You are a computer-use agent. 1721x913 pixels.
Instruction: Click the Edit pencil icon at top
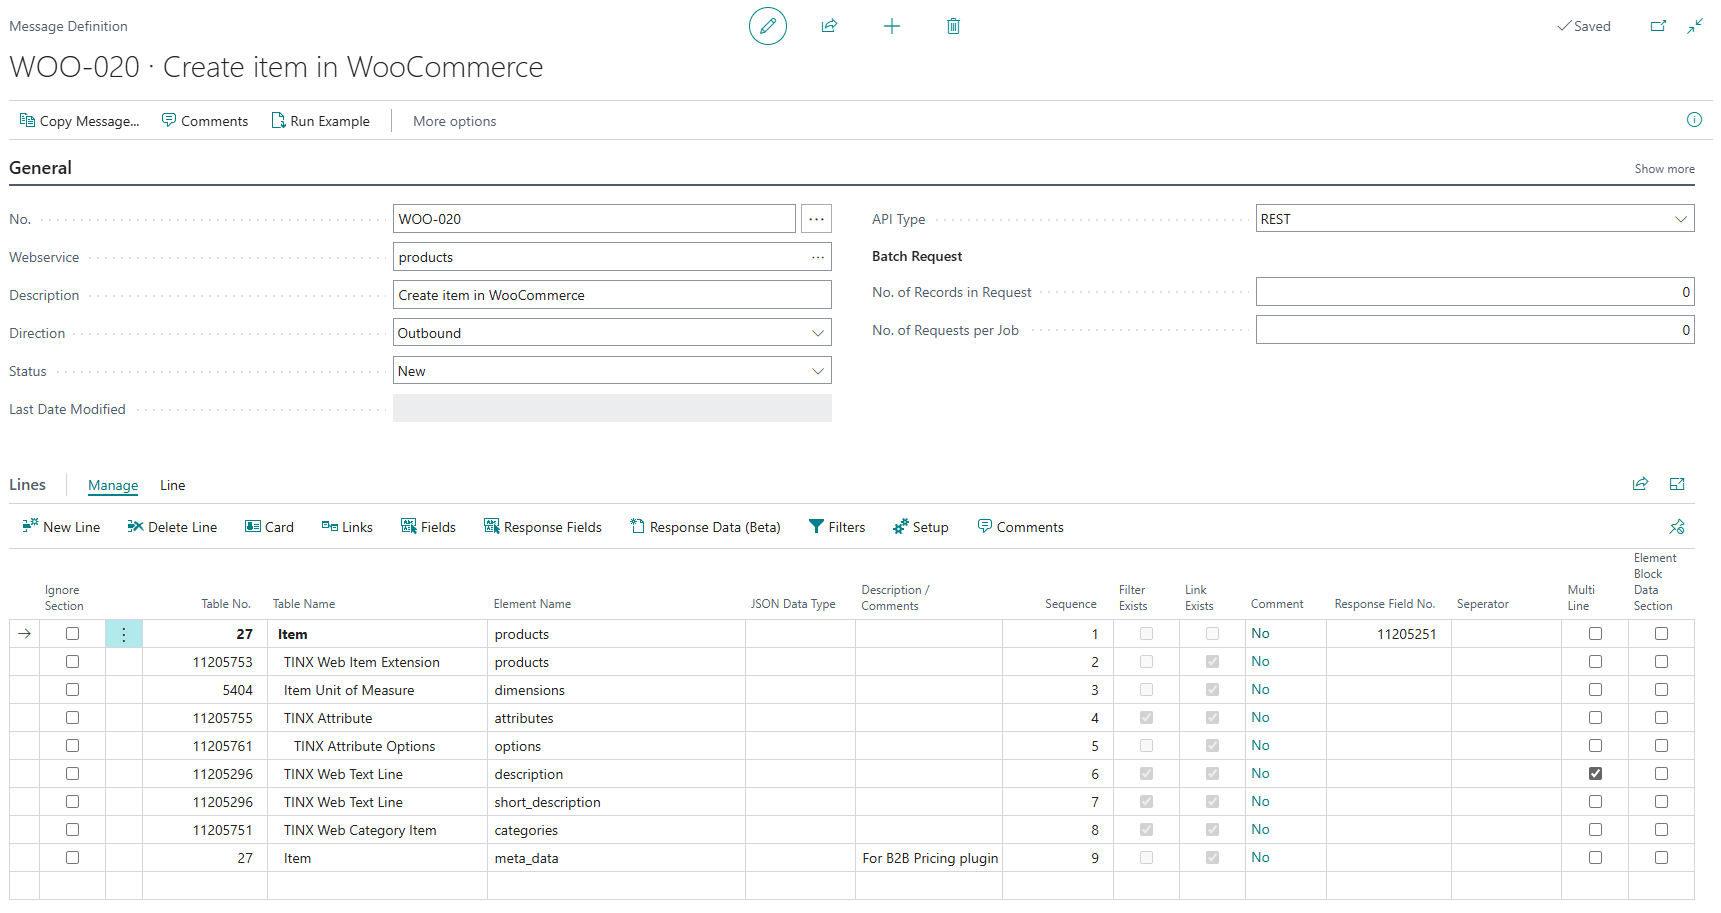tap(767, 26)
